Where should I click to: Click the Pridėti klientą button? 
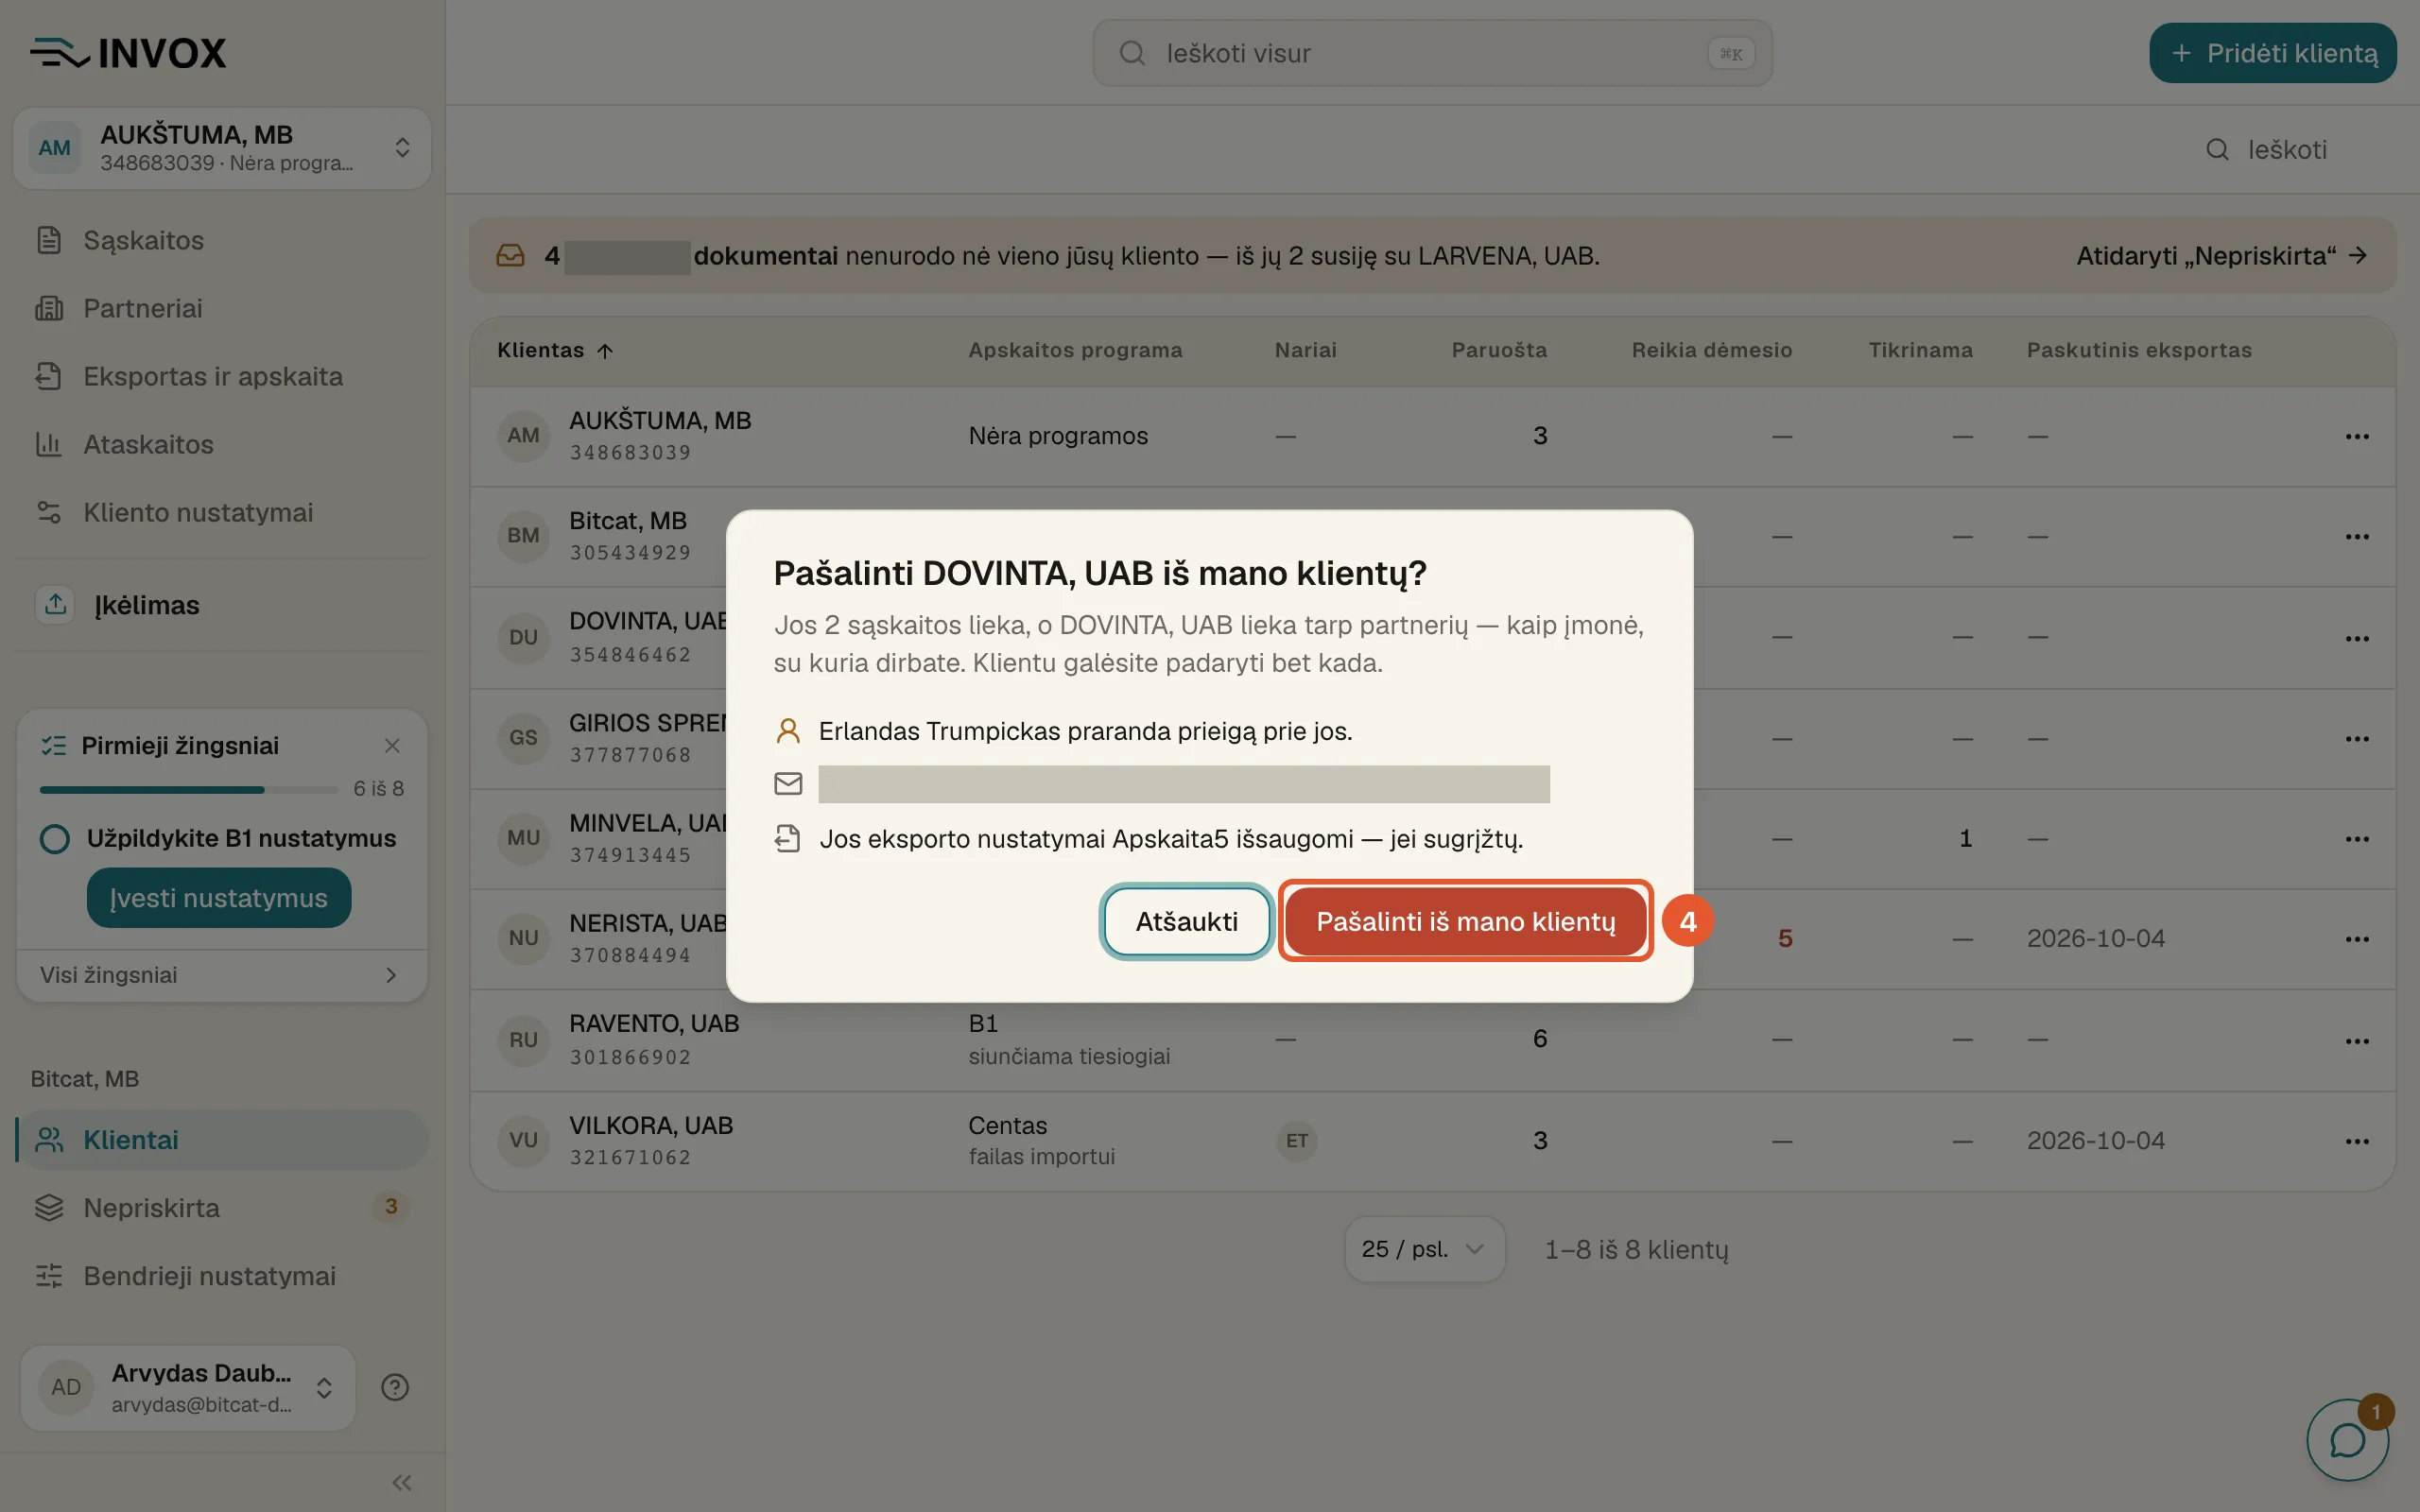[x=2272, y=53]
